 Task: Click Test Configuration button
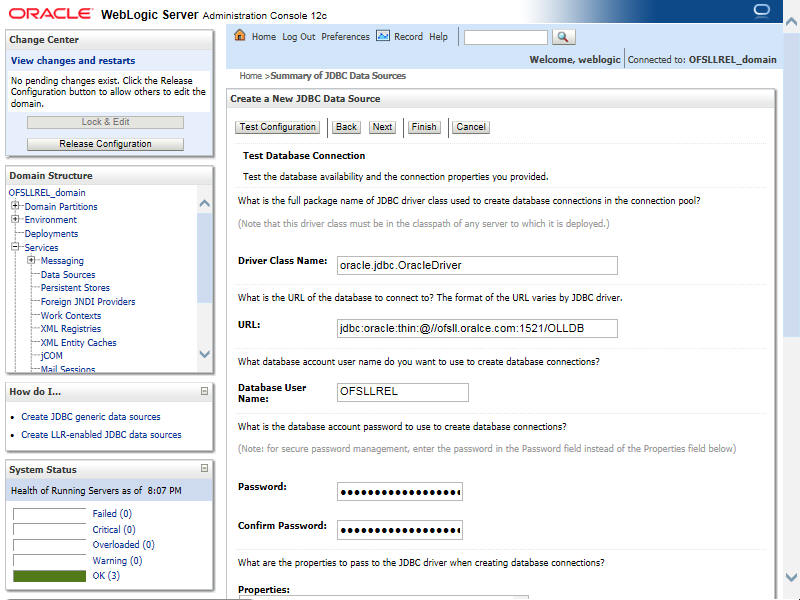pos(278,127)
